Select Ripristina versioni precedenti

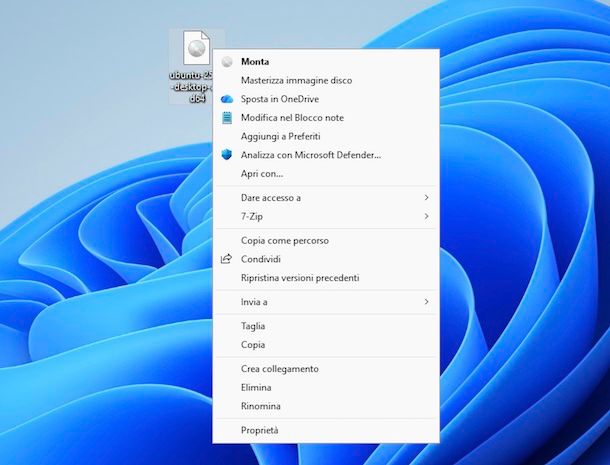tap(300, 278)
